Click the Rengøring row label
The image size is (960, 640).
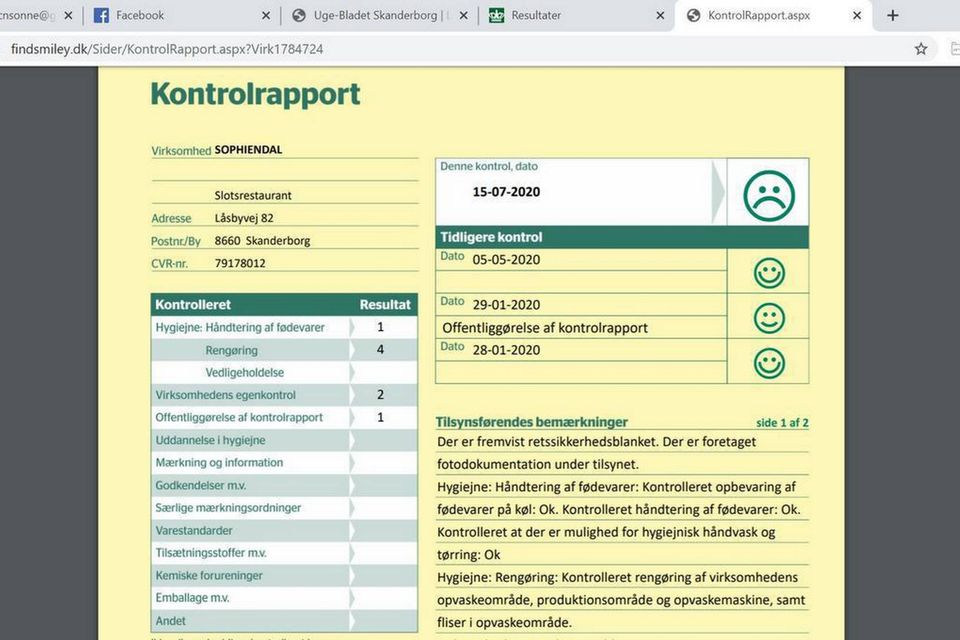[231, 350]
